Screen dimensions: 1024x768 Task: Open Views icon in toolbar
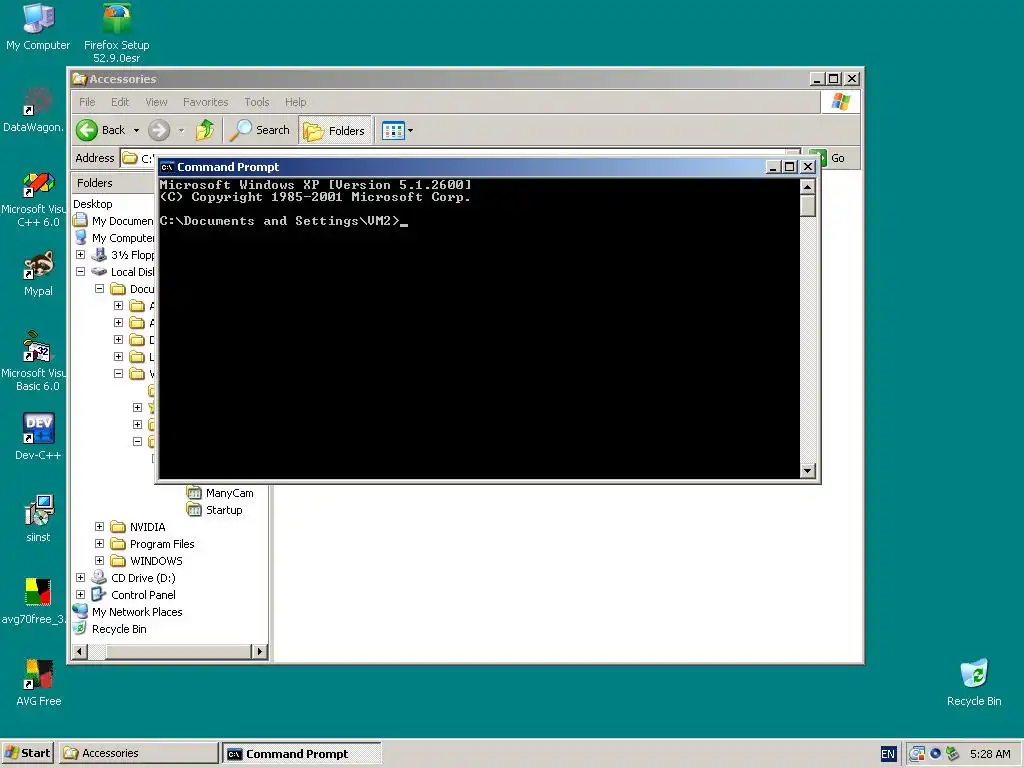393,131
